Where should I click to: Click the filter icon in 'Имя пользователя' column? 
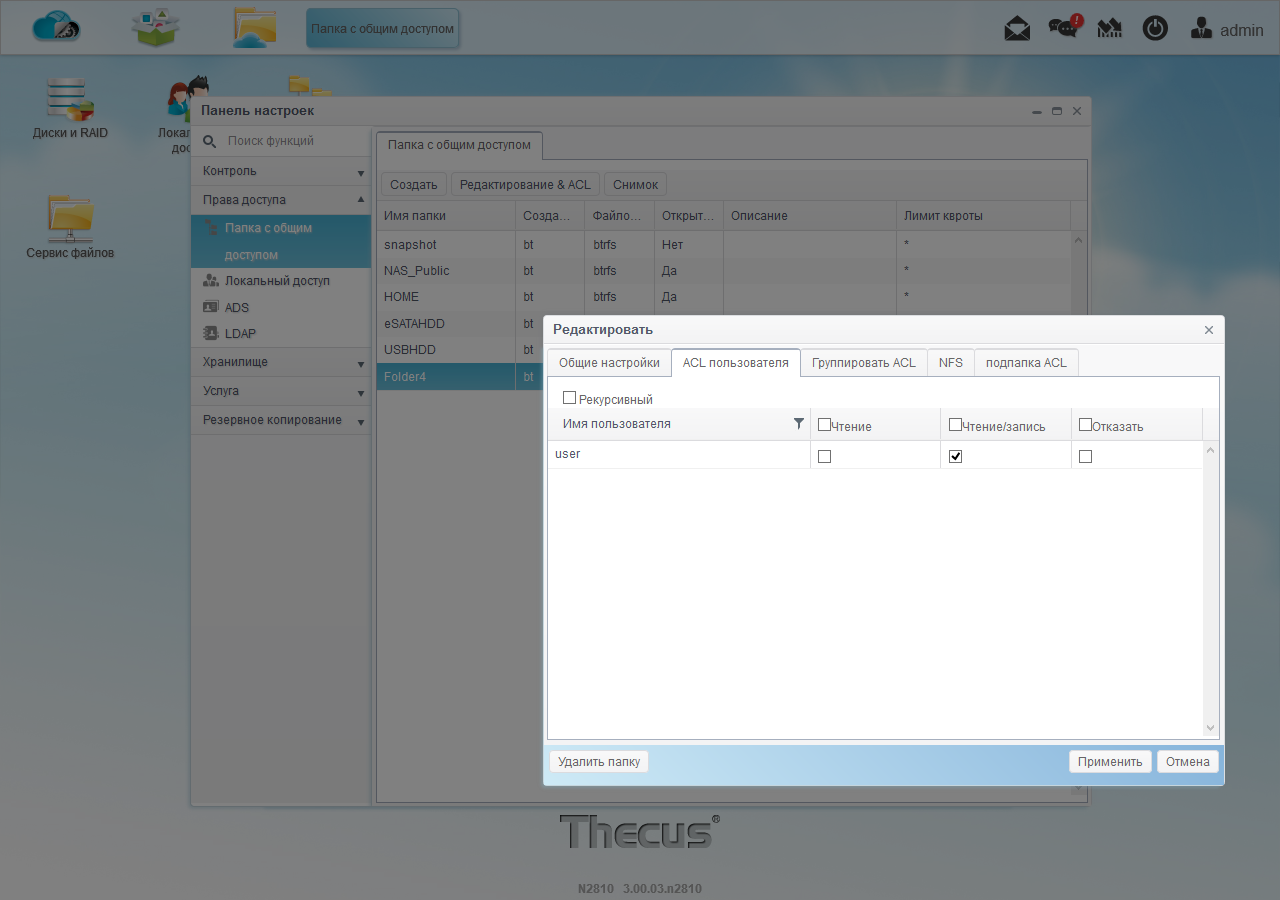798,424
